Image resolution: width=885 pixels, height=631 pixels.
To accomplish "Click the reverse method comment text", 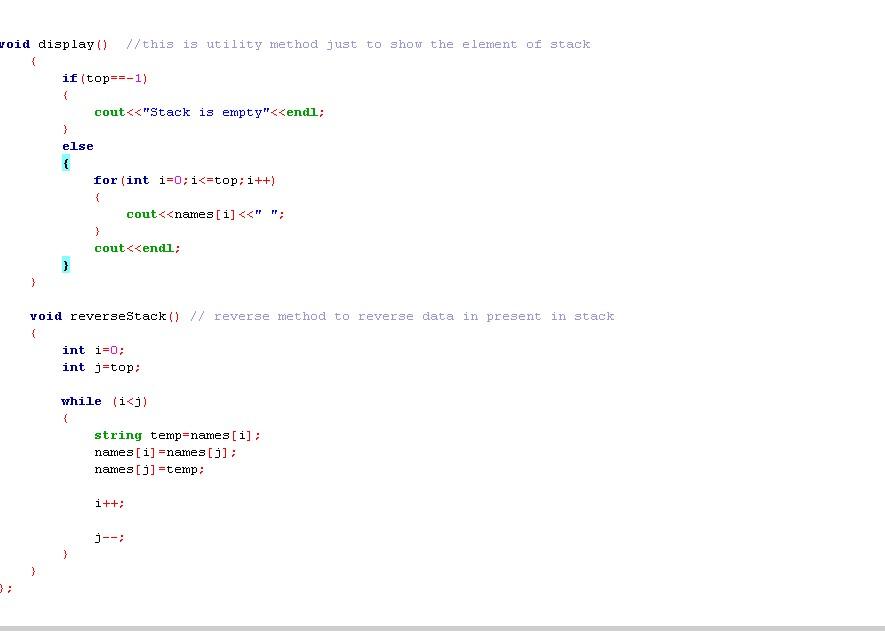I will 400,316.
